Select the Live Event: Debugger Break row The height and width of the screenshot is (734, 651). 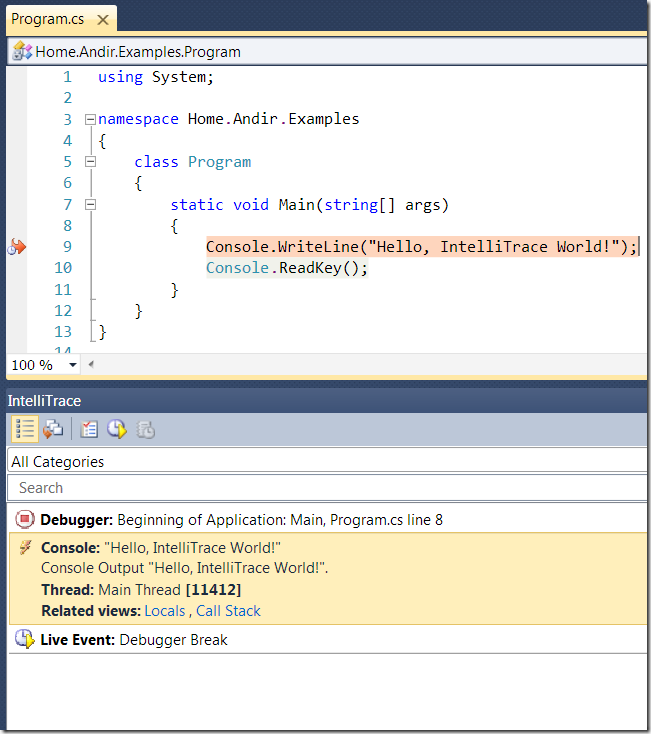(x=328, y=639)
